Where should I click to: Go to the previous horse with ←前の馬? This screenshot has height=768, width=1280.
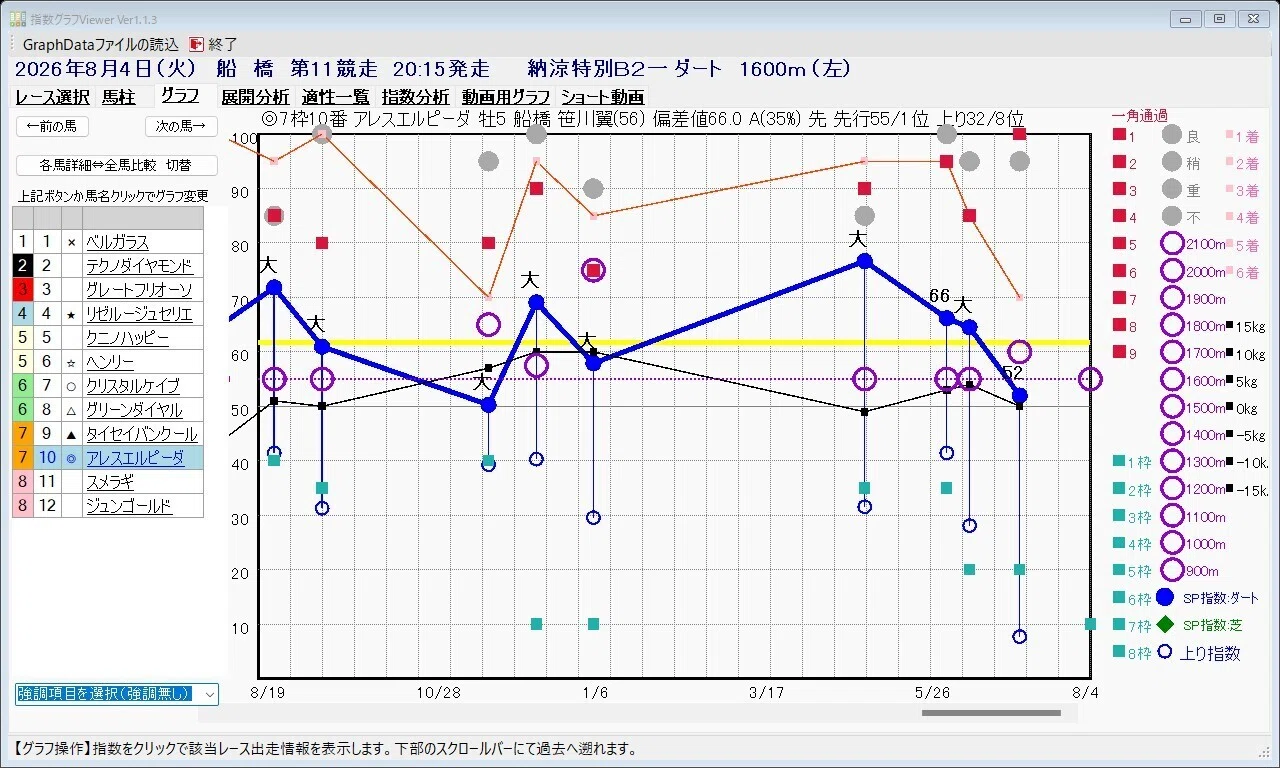click(x=53, y=126)
